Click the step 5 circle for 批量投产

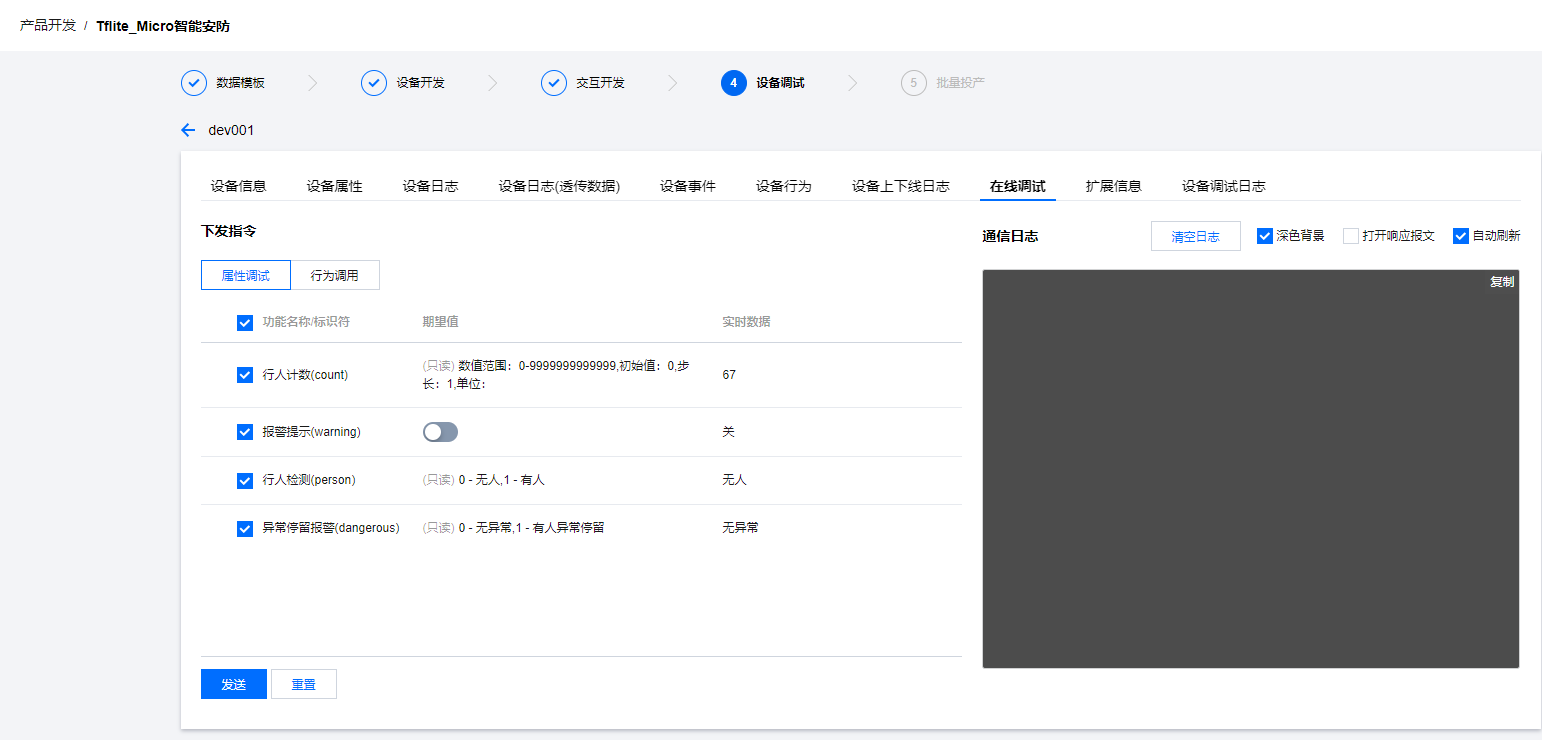914,83
